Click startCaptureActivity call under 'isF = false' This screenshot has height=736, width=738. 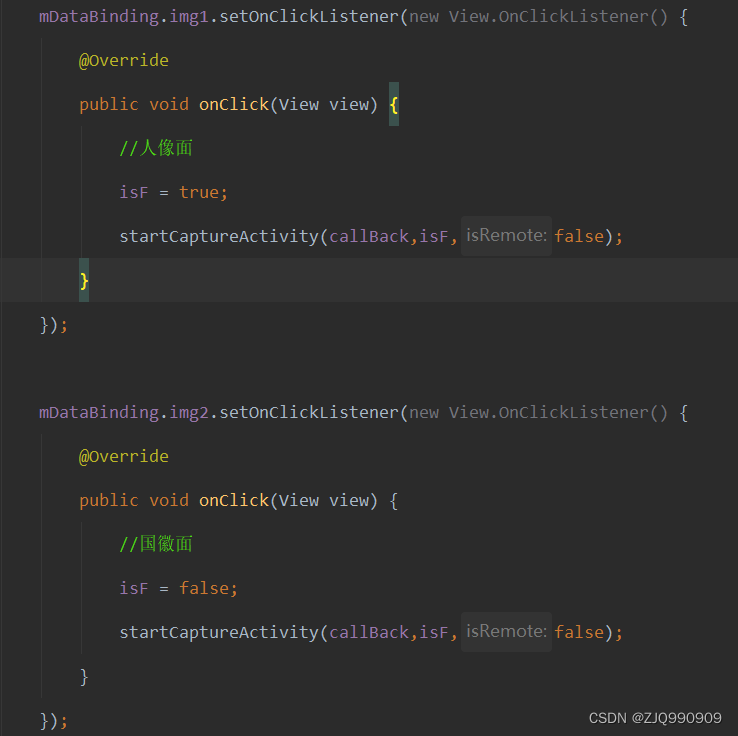(x=219, y=632)
